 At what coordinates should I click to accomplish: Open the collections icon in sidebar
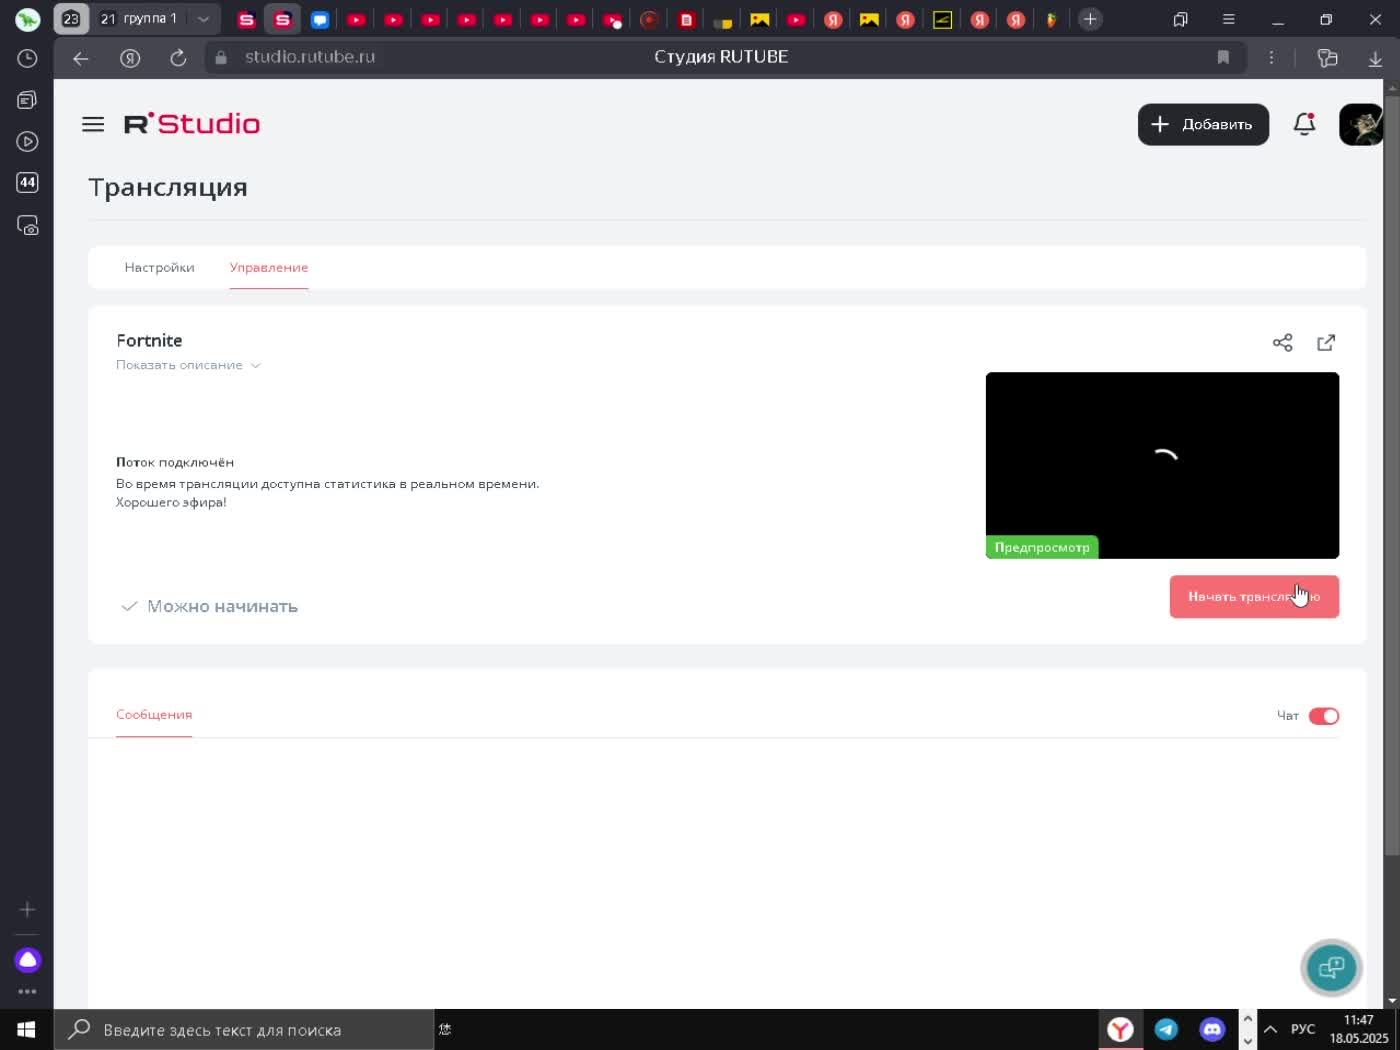tap(27, 100)
